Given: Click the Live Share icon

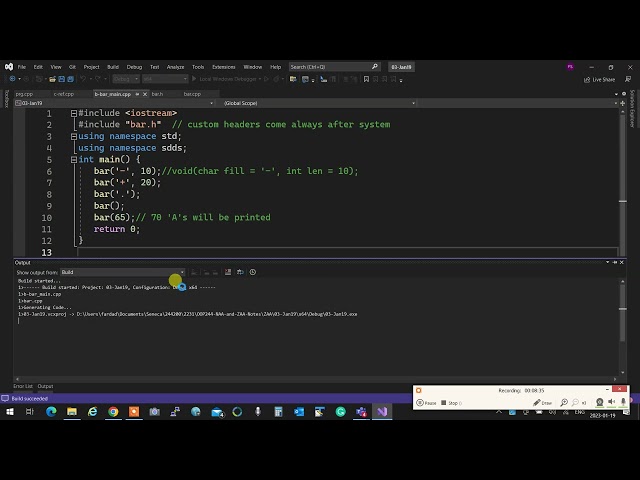Looking at the screenshot, I should pos(600,79).
